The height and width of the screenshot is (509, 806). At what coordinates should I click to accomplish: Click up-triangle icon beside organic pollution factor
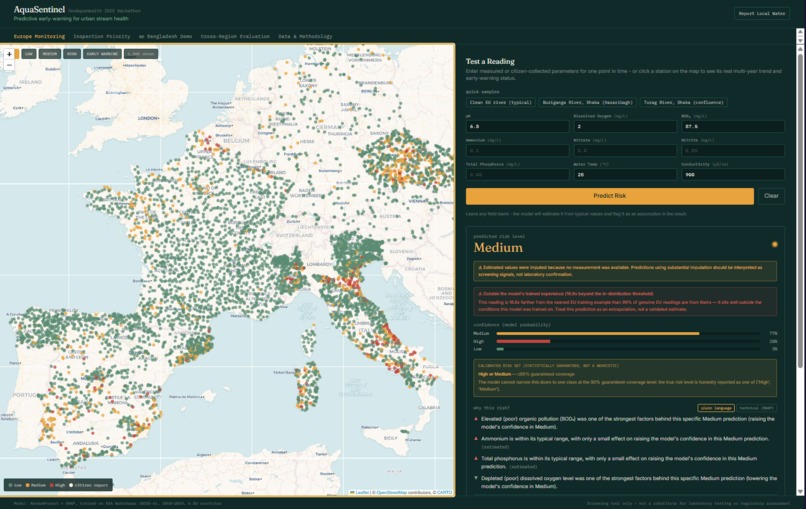476,419
